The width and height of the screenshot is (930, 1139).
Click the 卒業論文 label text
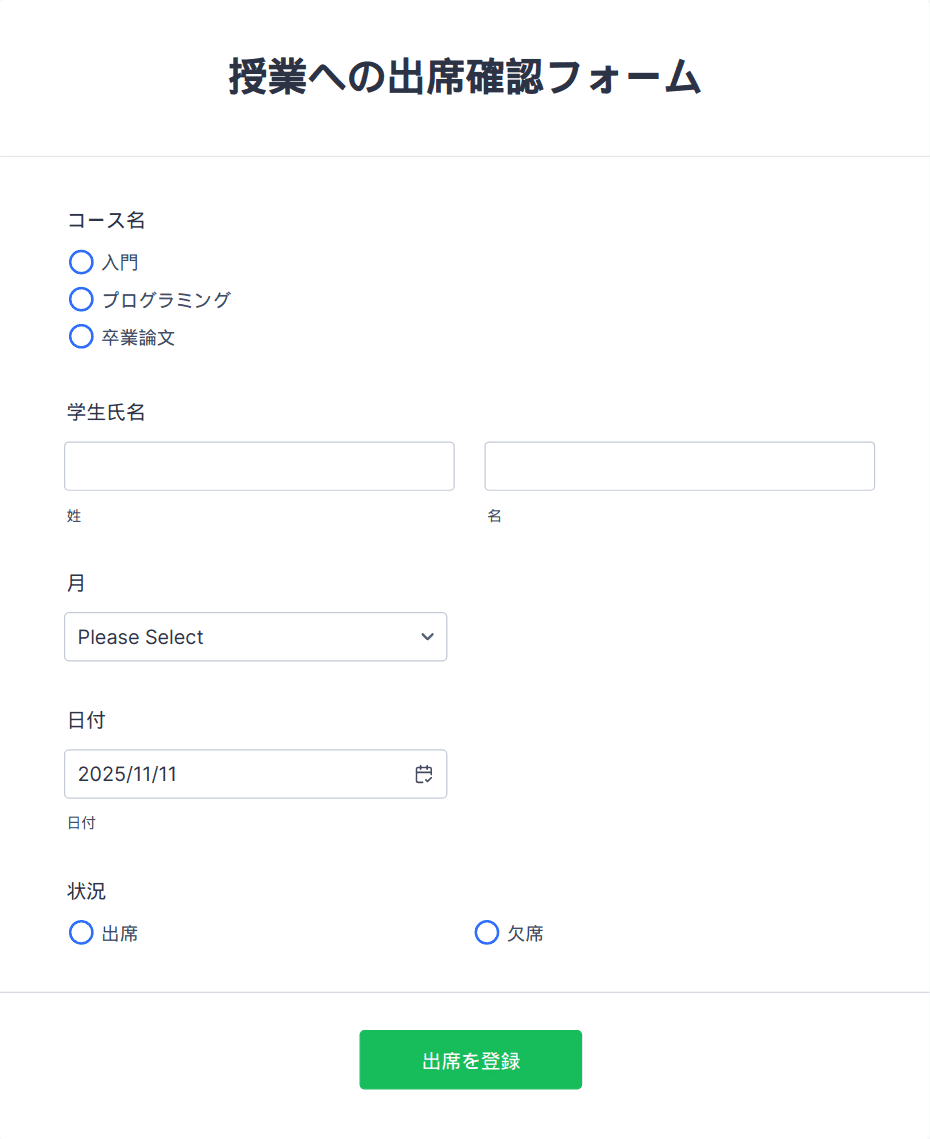point(138,338)
